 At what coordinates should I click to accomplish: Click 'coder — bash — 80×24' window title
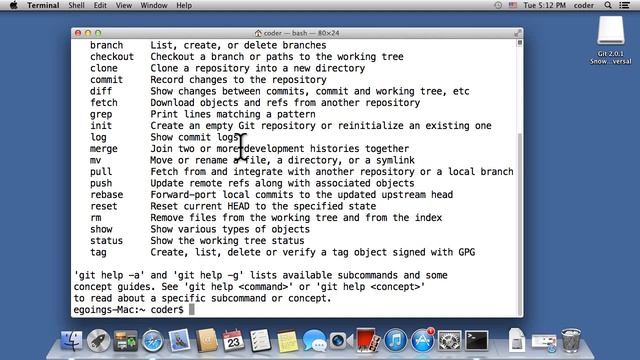point(302,33)
